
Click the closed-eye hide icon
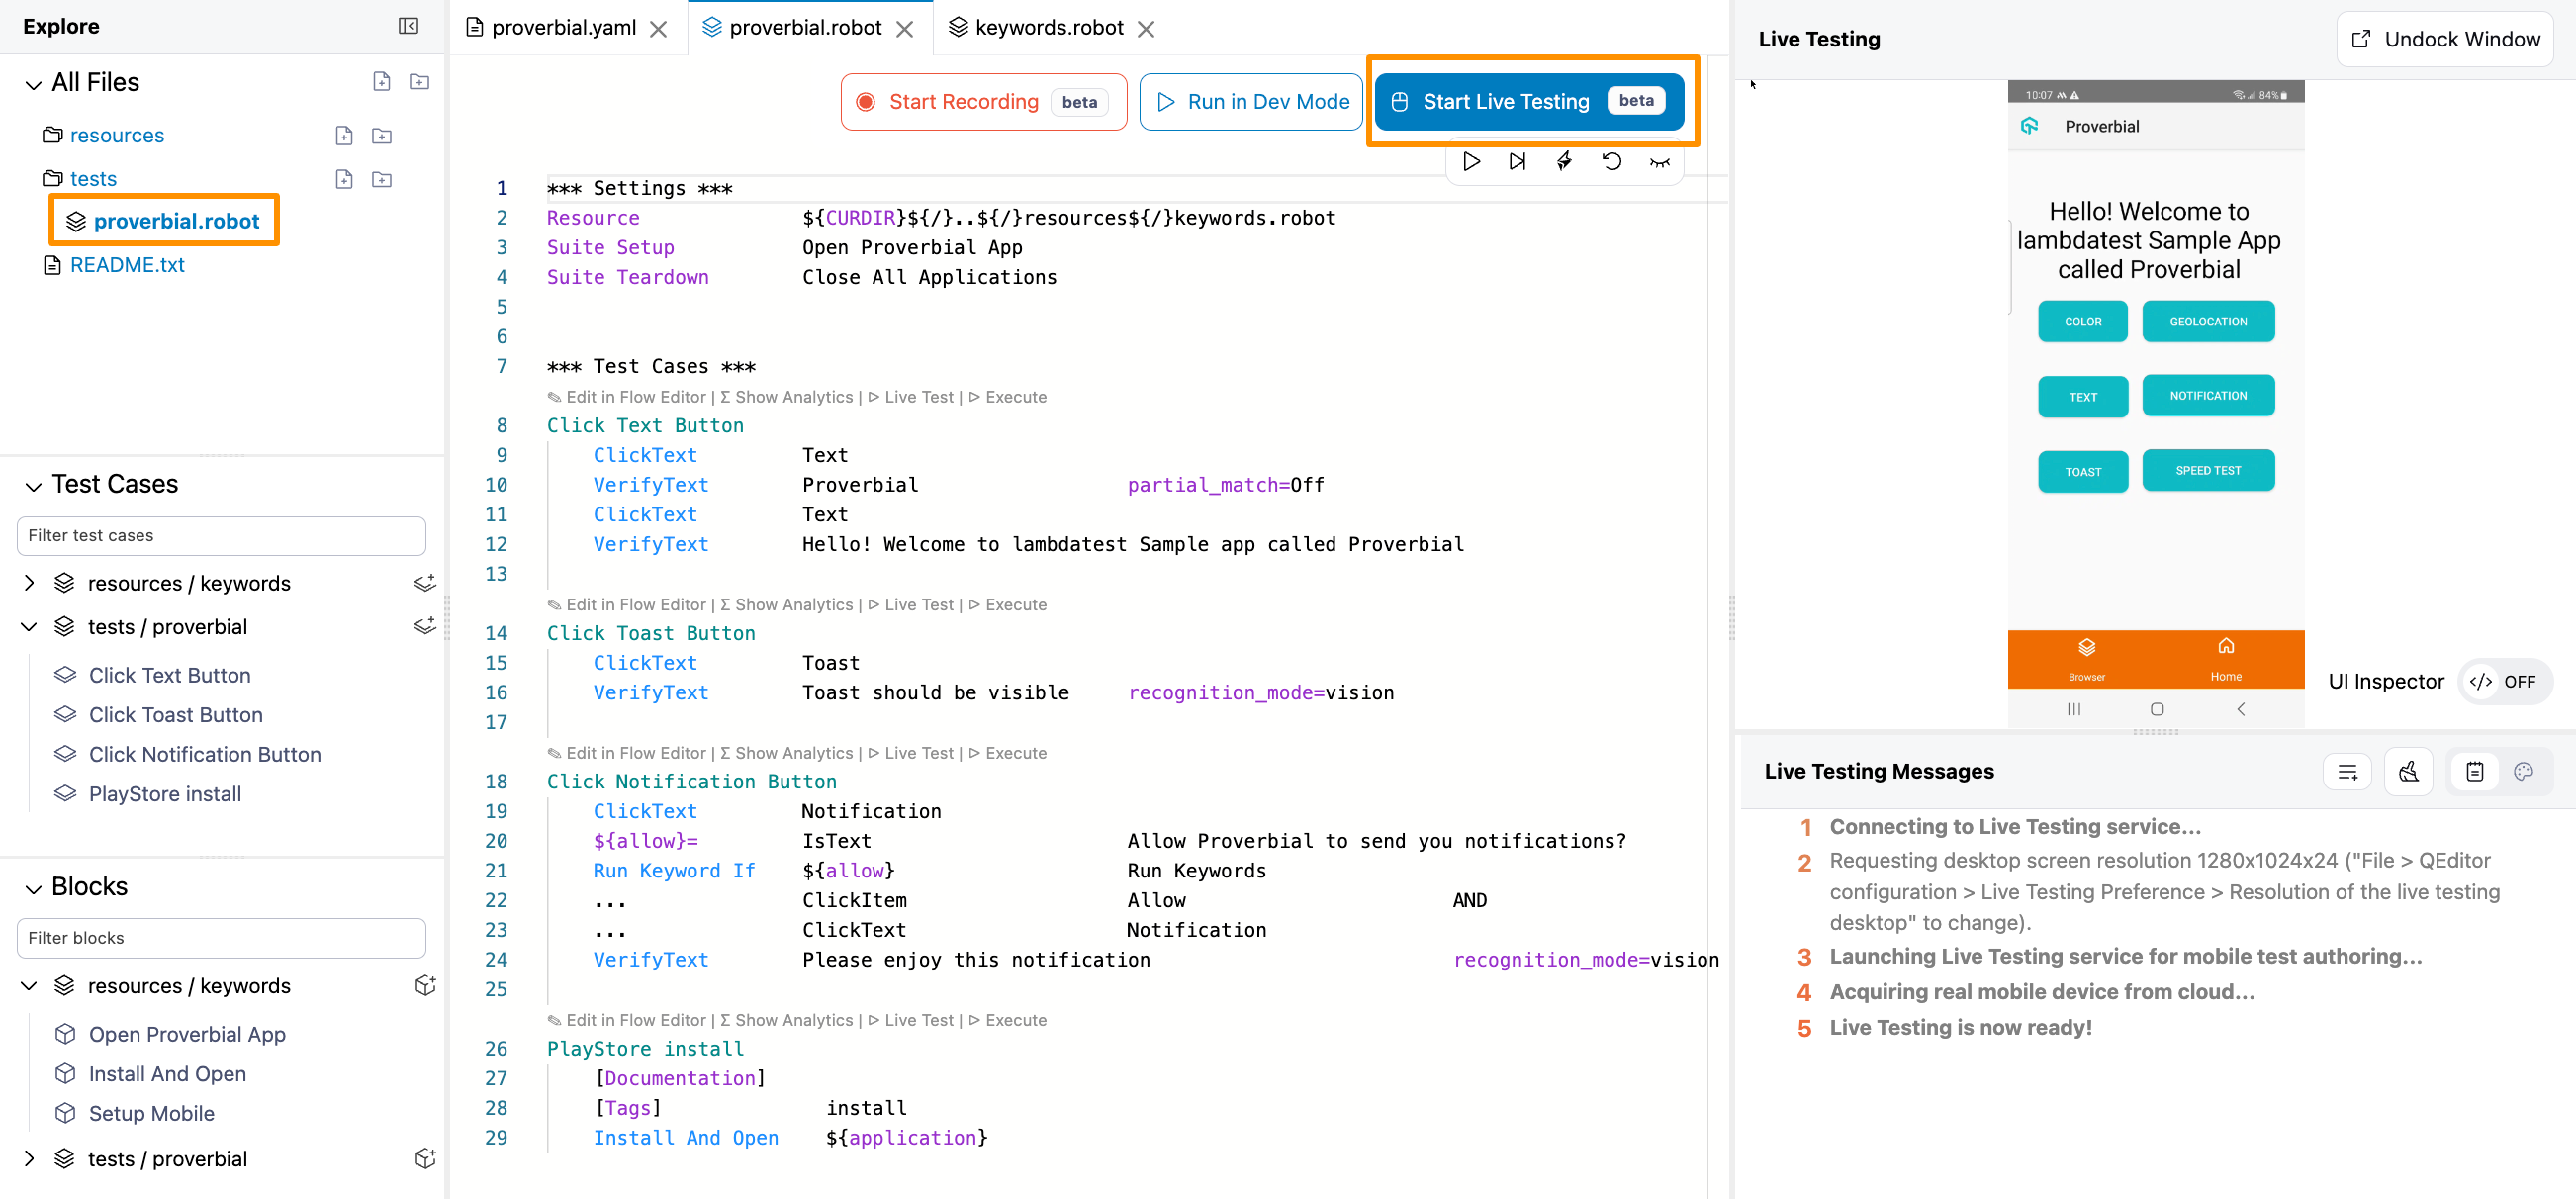1660,162
